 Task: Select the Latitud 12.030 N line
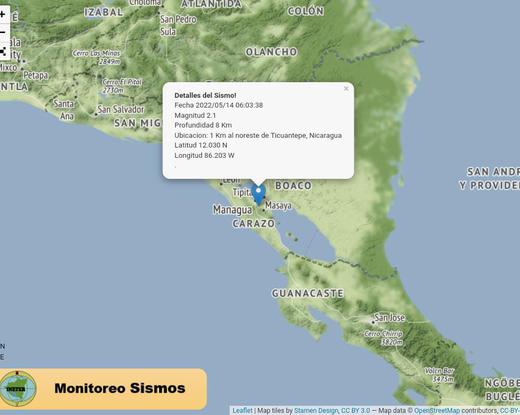(201, 145)
